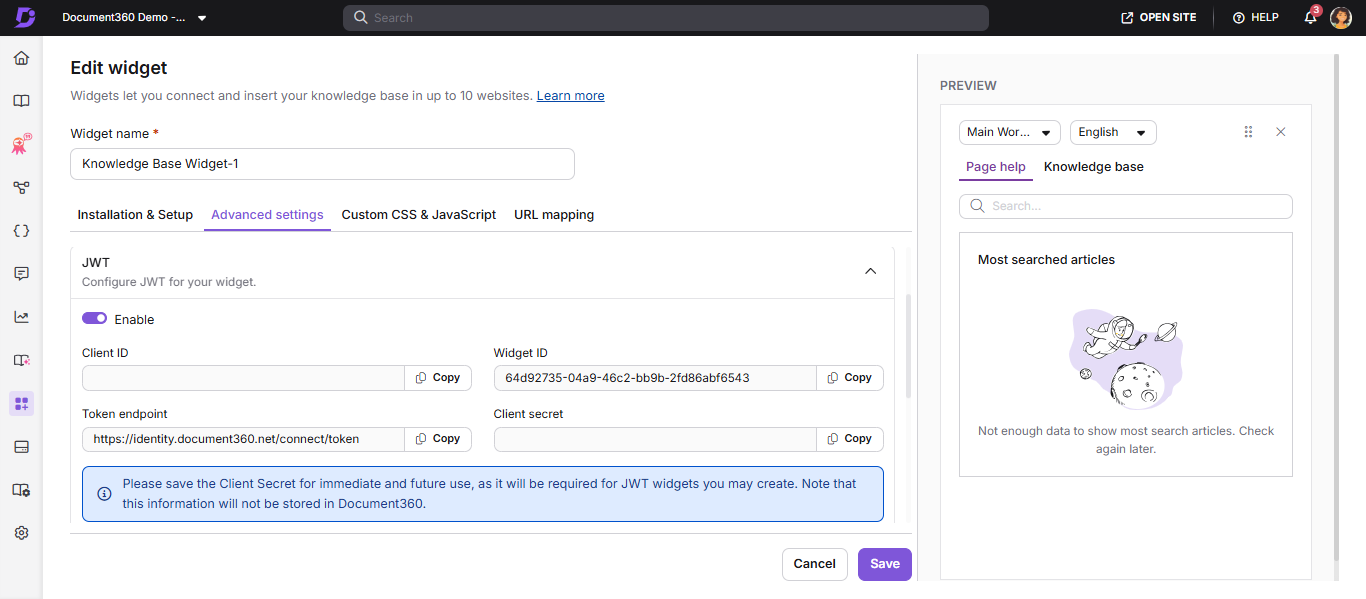Screen dimensions: 1366x599
Task: Open knowledge base portal settings icon
Action: (x=21, y=490)
